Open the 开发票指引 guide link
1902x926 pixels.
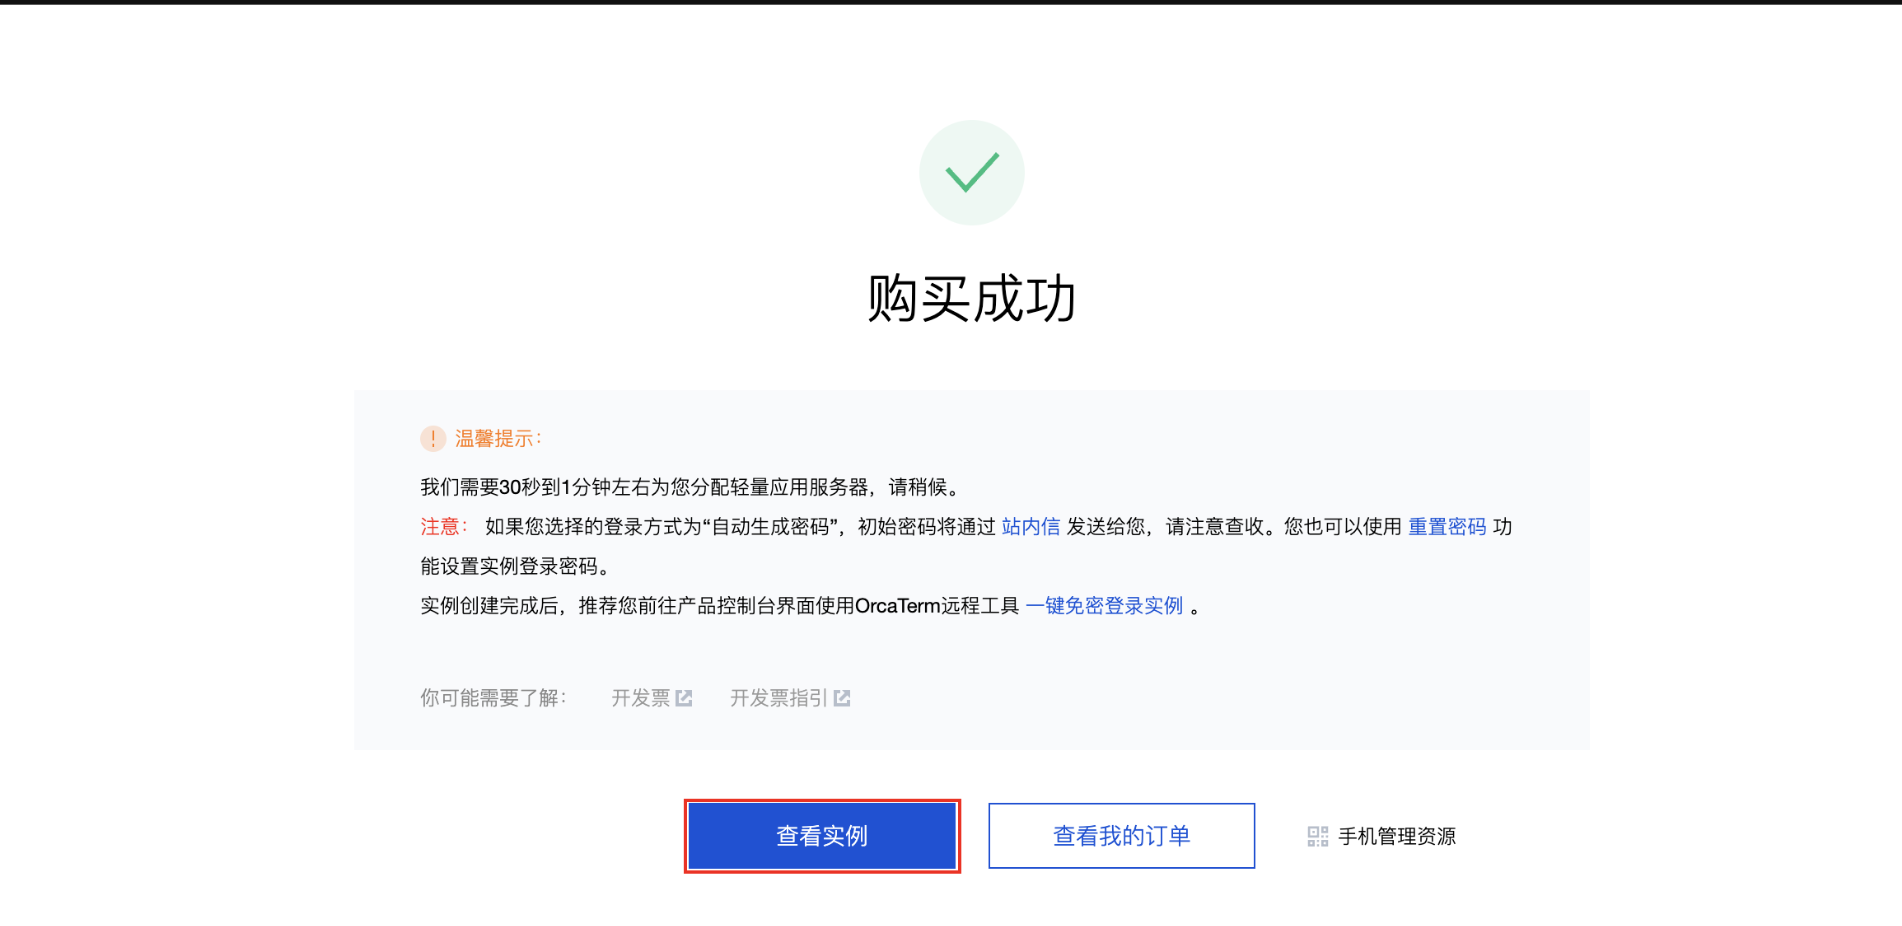coord(779,698)
